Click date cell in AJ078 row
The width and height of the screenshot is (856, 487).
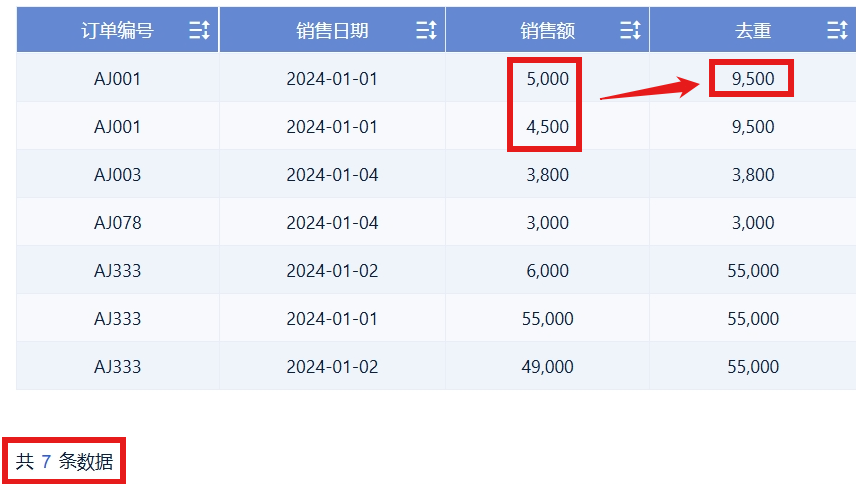(x=332, y=223)
